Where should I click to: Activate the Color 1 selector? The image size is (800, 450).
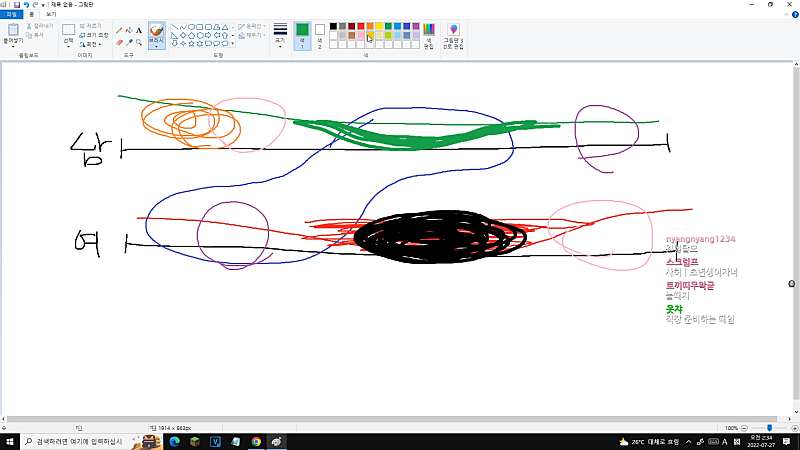[x=302, y=36]
